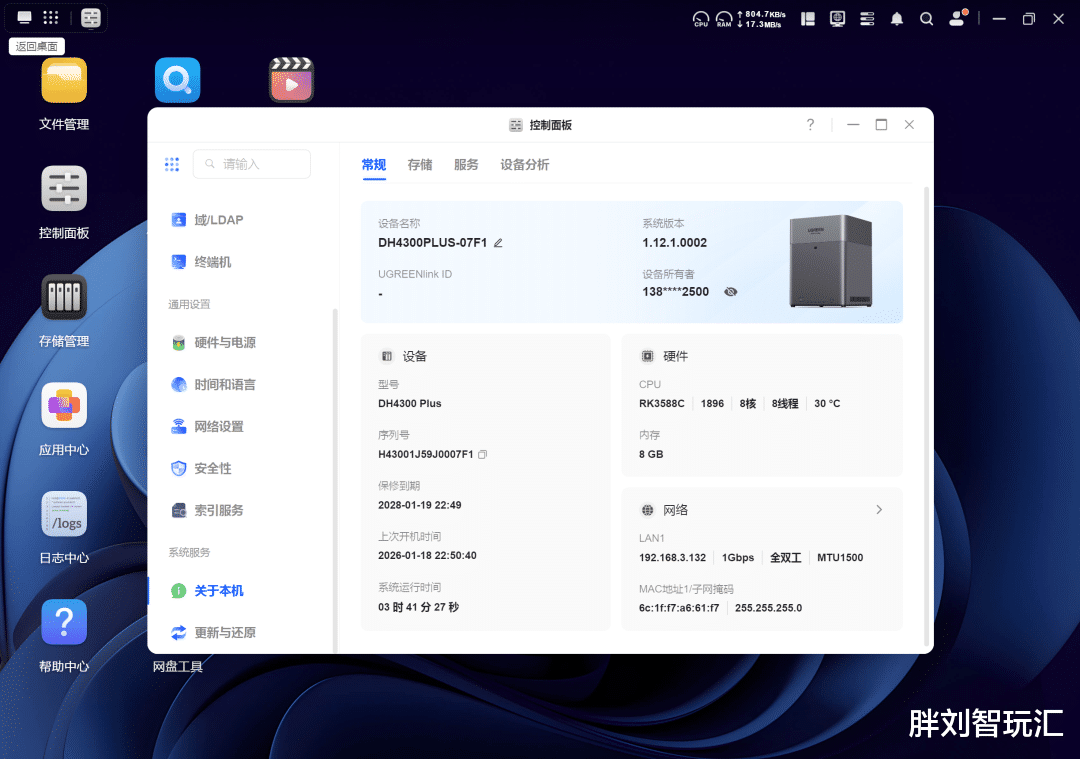Focus the 请输入 search field
The width and height of the screenshot is (1080, 759).
252,164
